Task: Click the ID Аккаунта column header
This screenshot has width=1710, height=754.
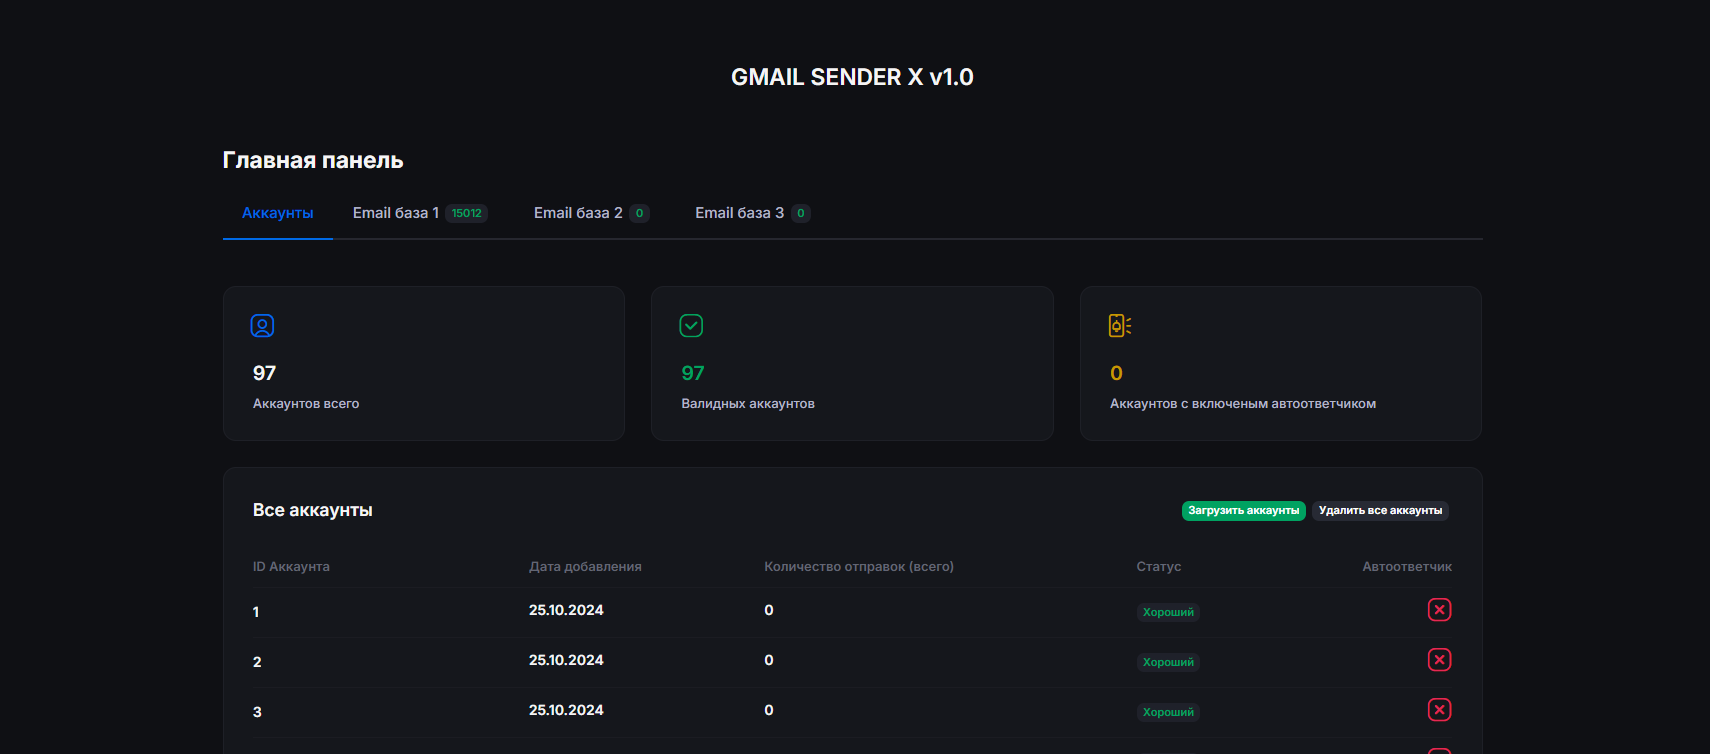Action: coord(291,567)
